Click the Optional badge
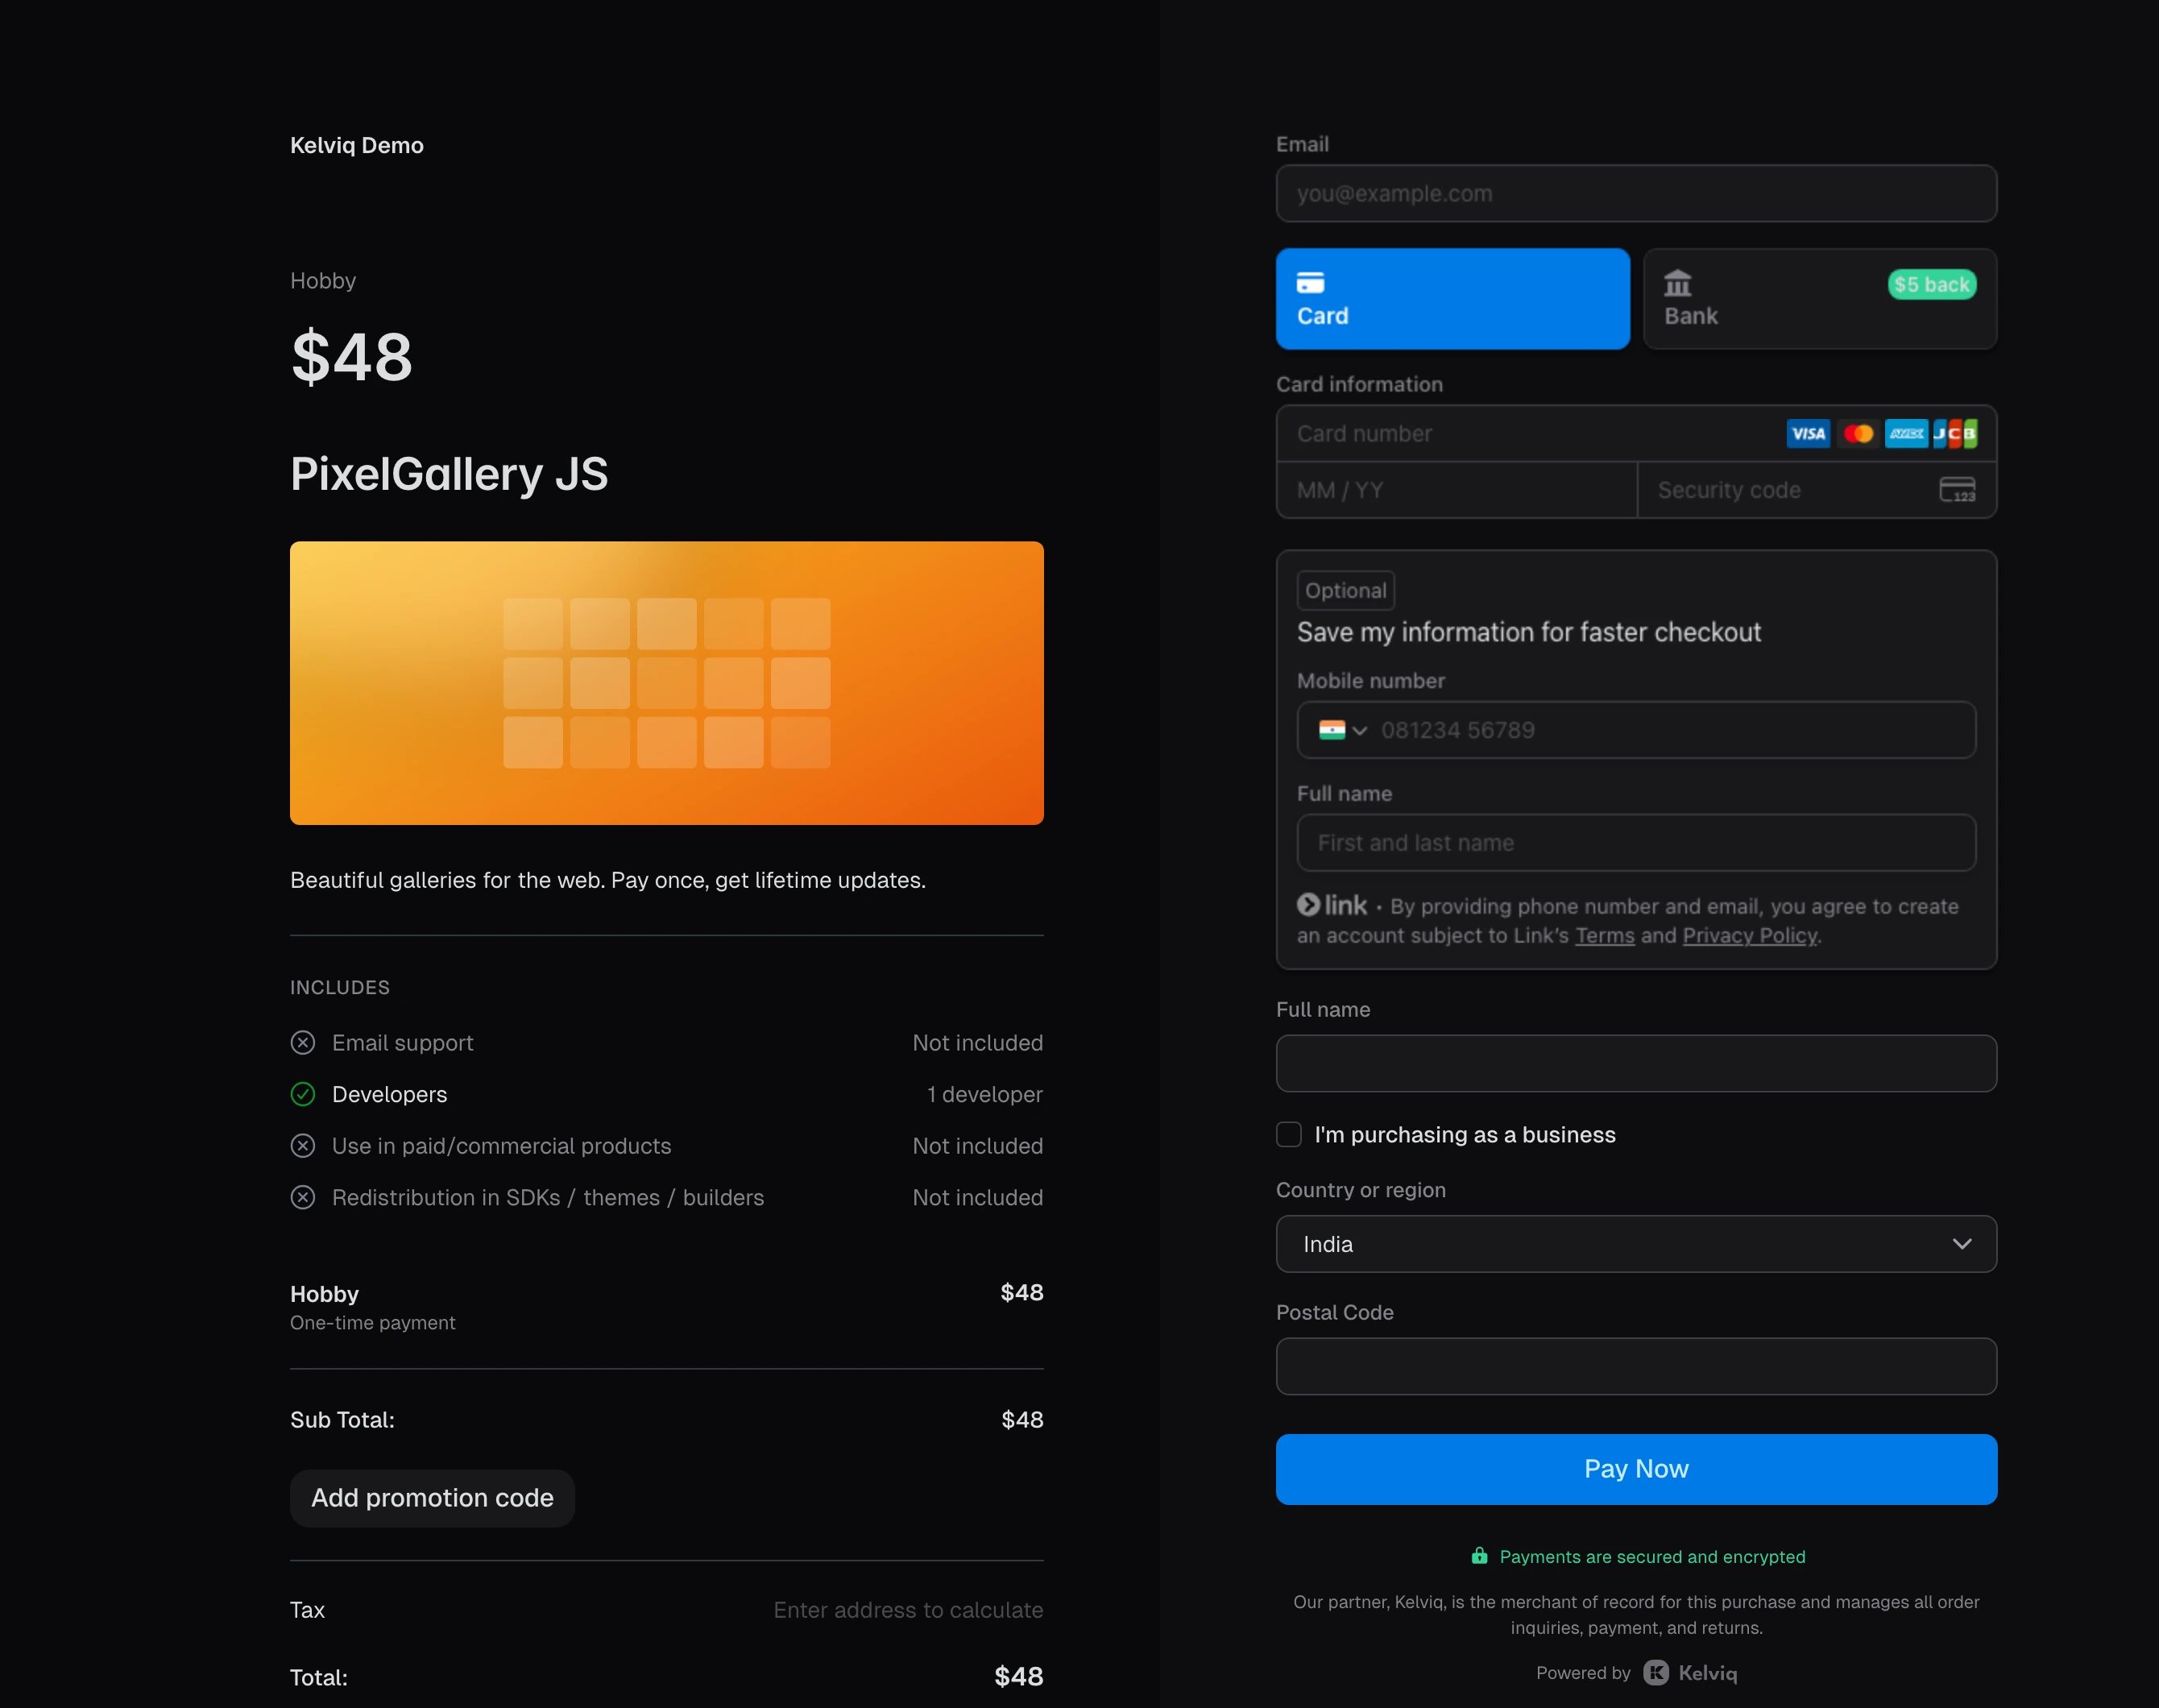2159x1708 pixels. tap(1345, 590)
